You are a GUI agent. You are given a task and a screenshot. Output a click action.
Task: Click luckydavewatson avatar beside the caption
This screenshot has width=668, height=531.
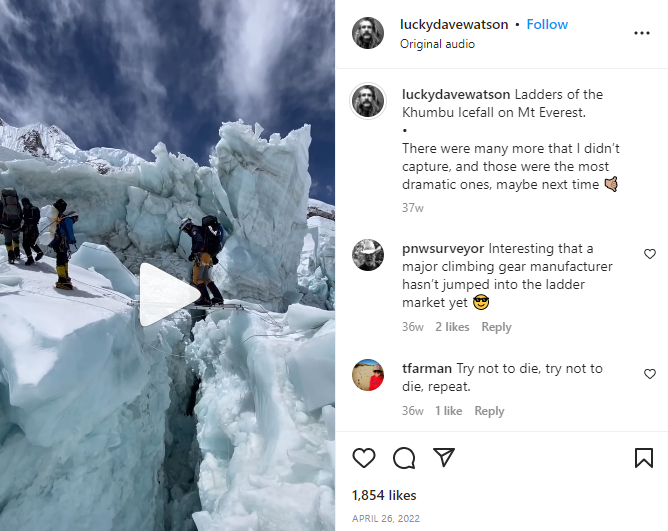368,101
